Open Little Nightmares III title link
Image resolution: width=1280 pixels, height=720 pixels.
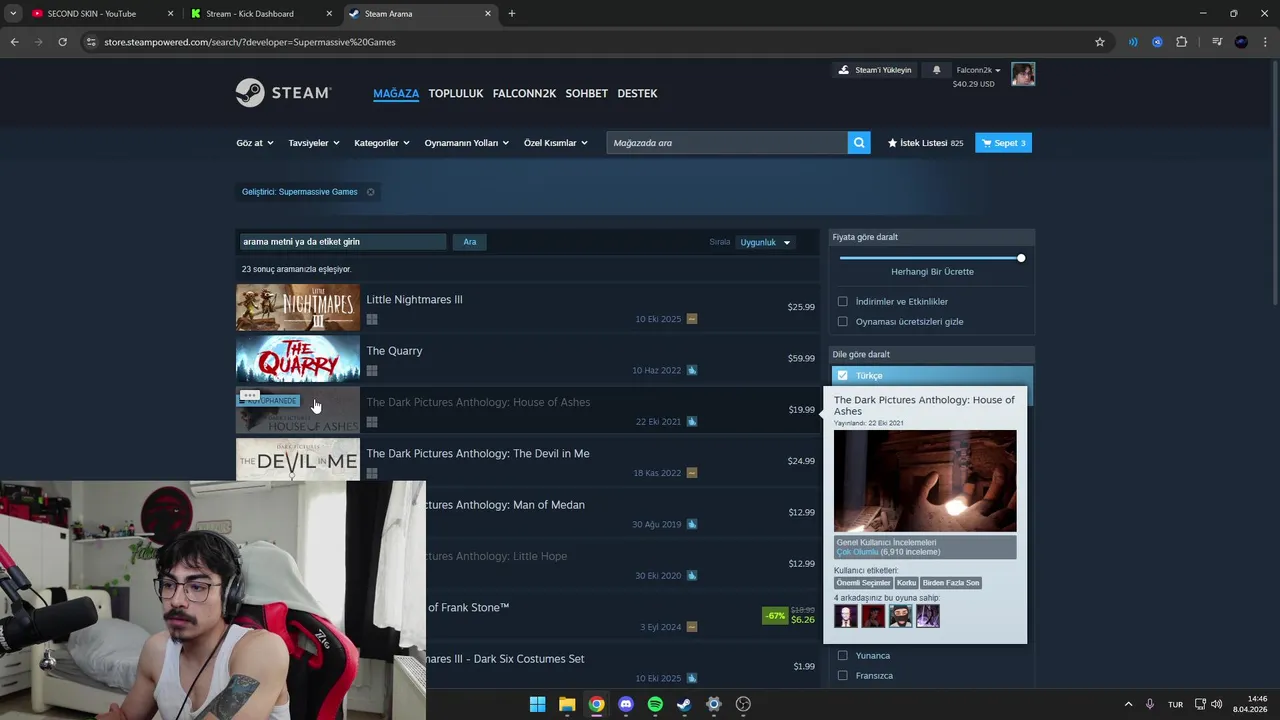(414, 299)
